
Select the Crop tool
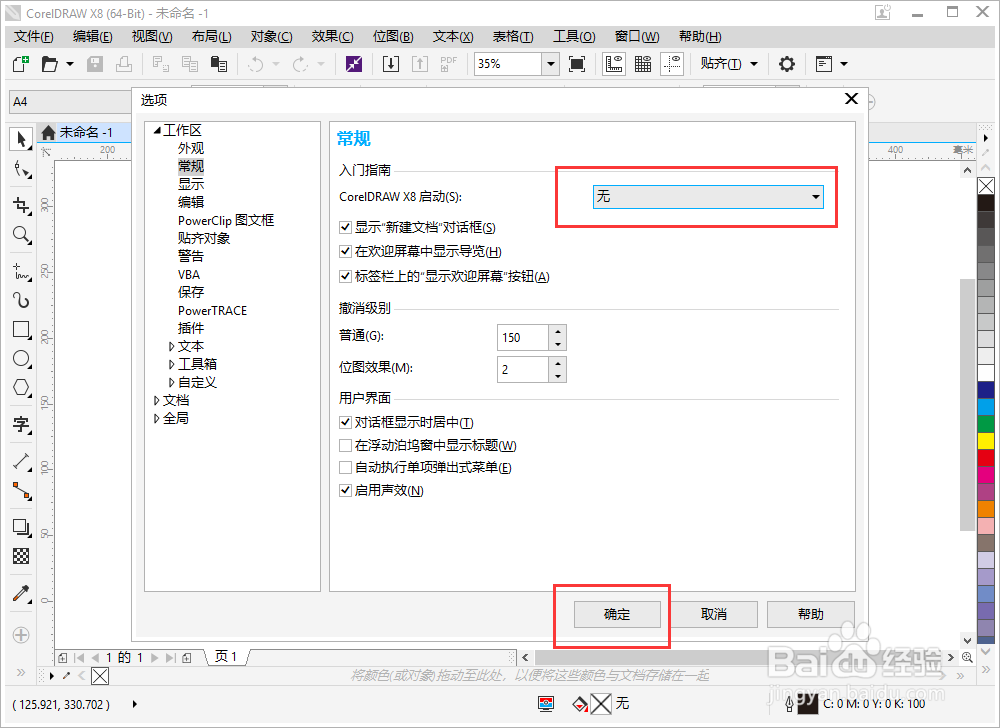(x=22, y=205)
